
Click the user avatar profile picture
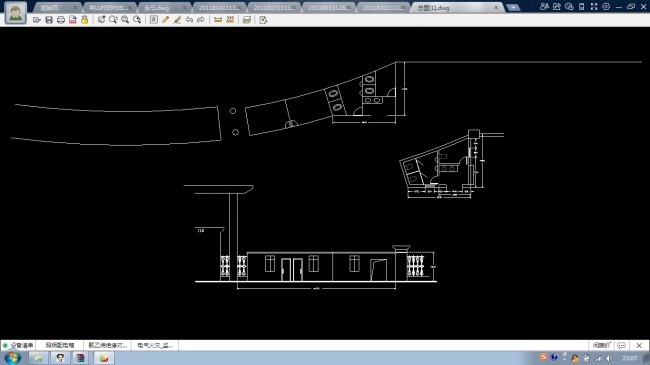coord(16,12)
